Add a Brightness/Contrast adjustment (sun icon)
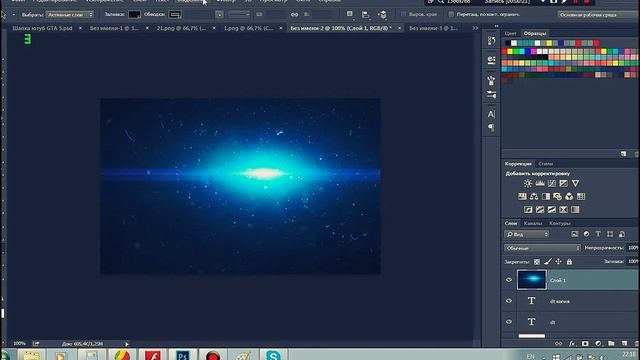 [x=528, y=183]
